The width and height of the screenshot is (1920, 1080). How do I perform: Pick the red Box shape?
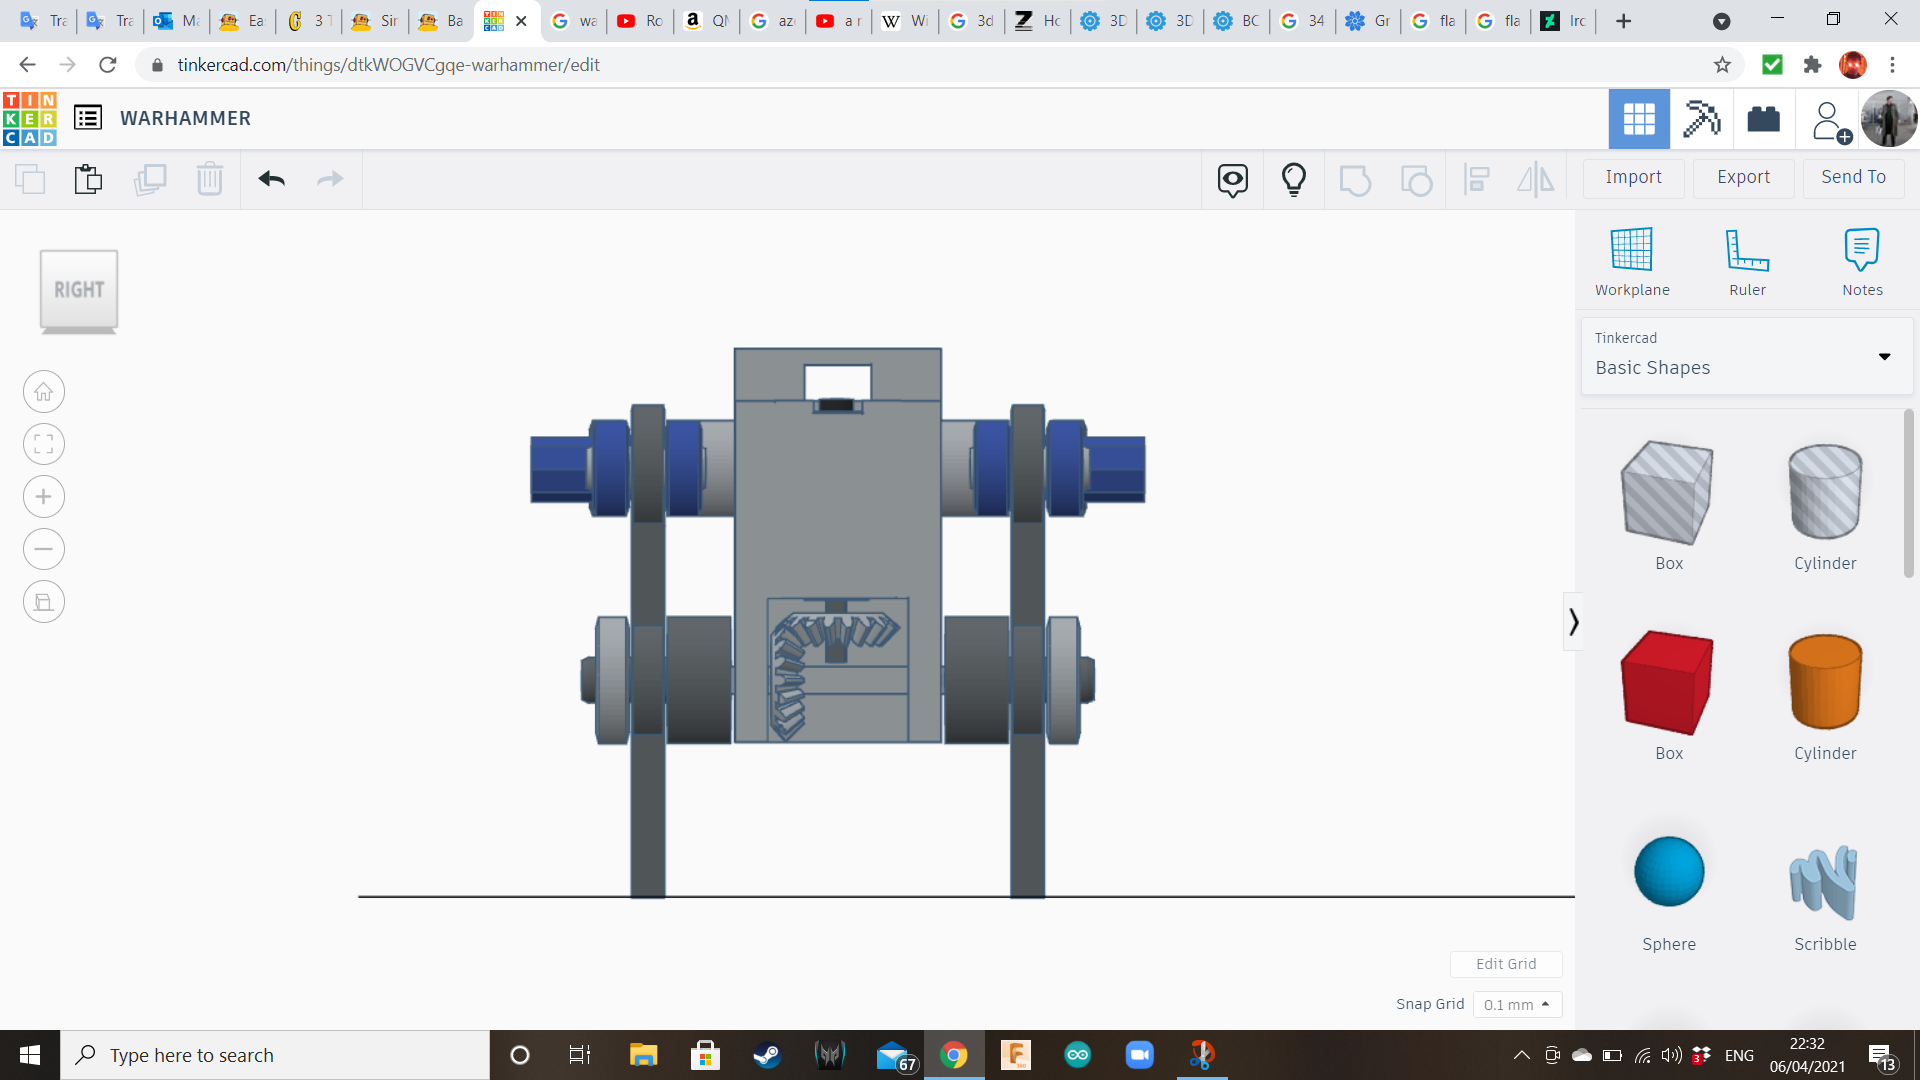[1668, 684]
